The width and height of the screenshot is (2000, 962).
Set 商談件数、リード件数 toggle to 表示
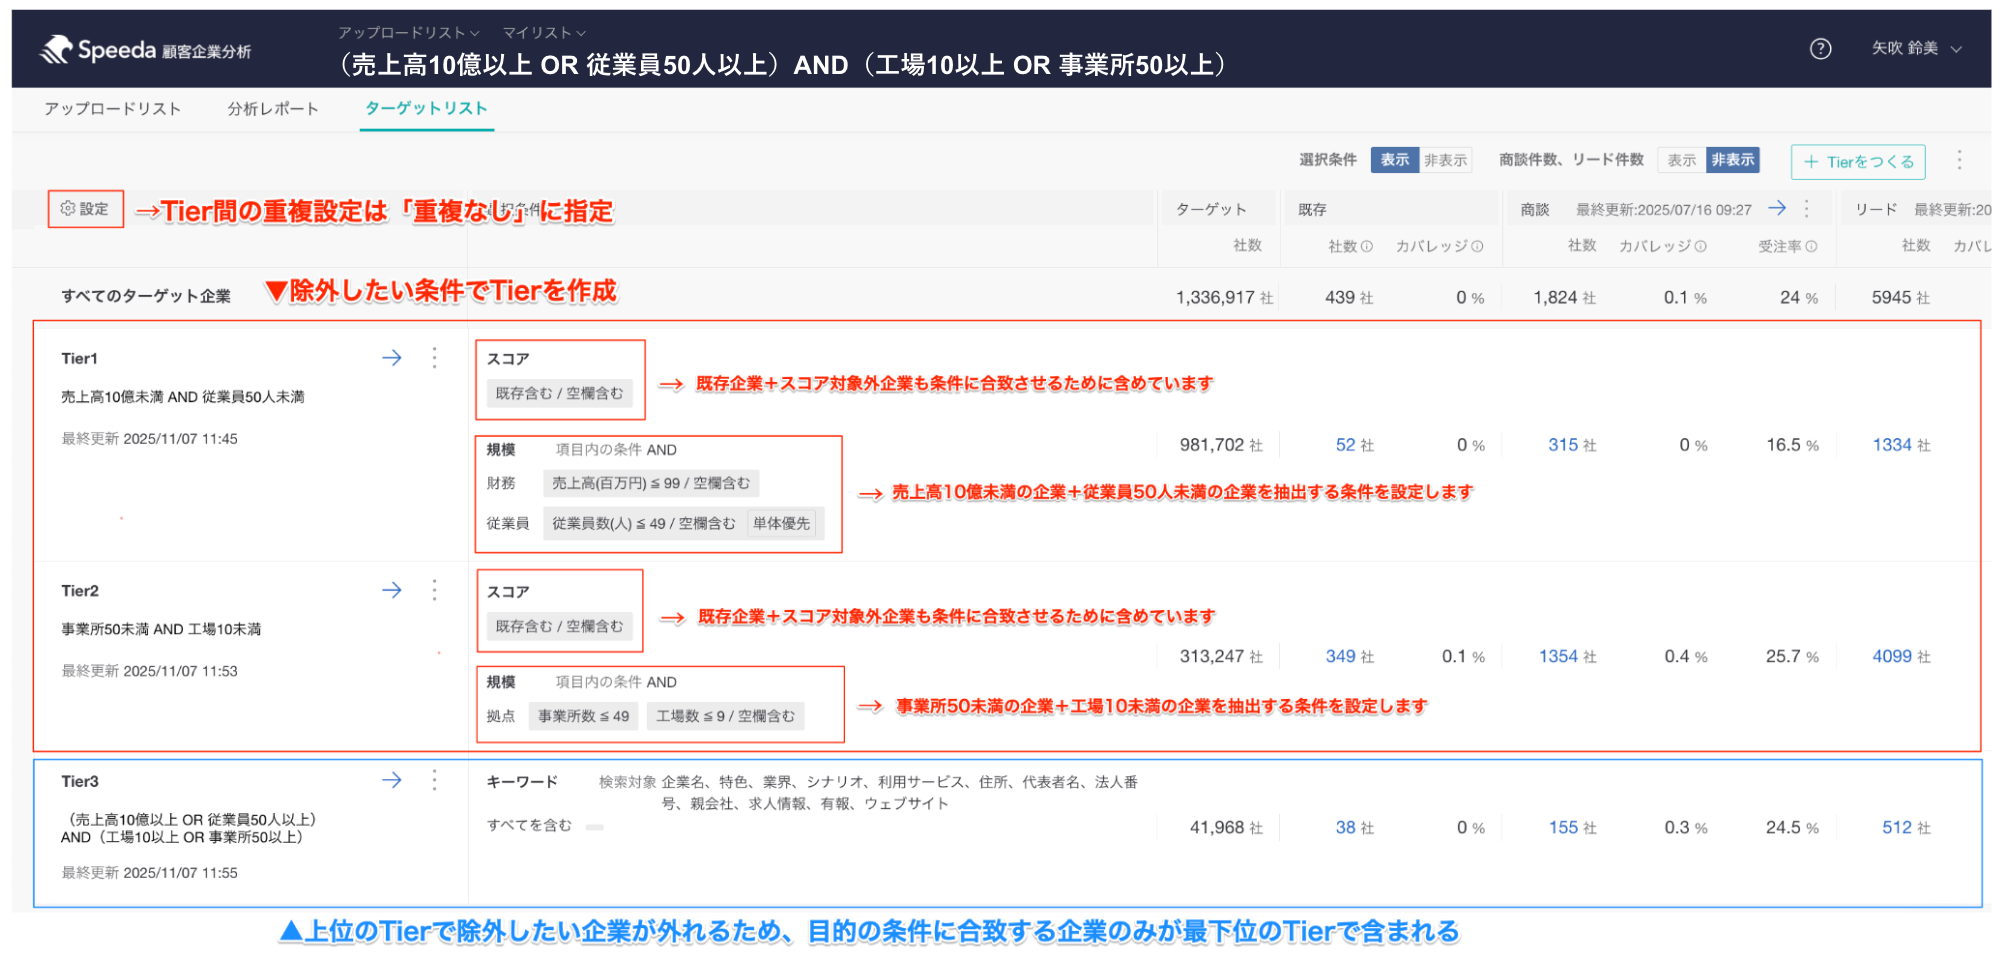(x=1681, y=160)
